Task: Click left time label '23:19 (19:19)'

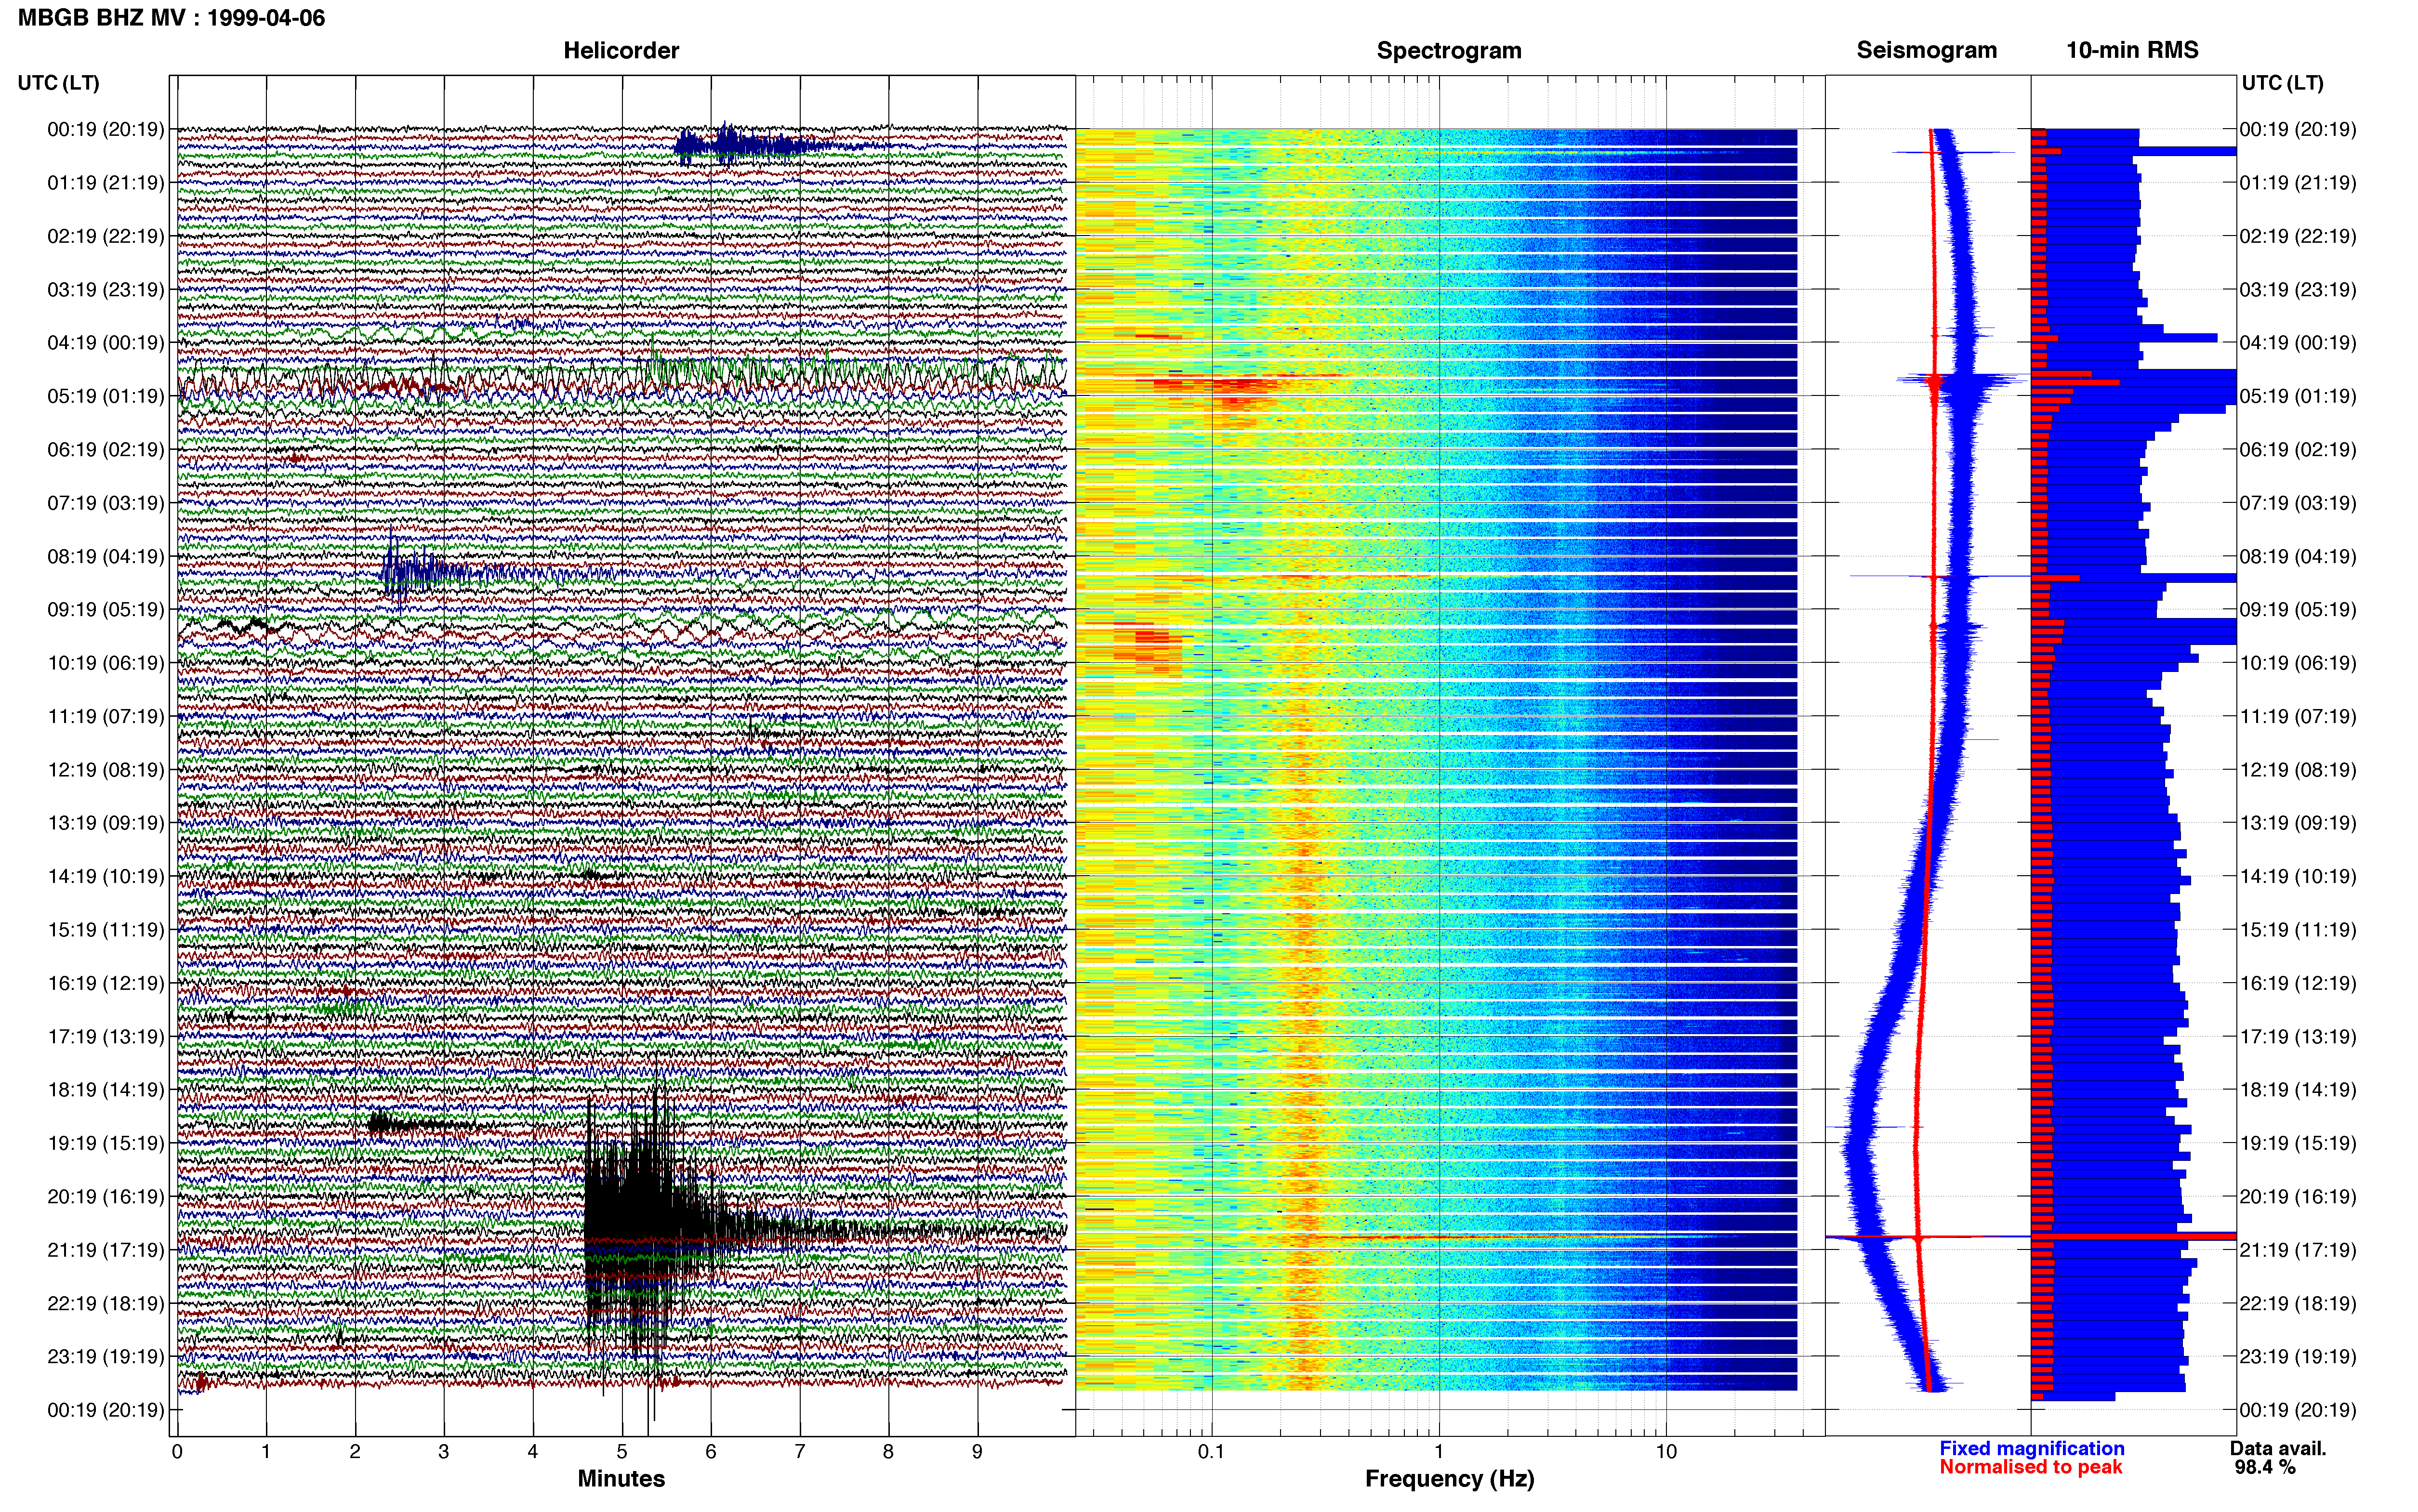Action: [106, 1357]
